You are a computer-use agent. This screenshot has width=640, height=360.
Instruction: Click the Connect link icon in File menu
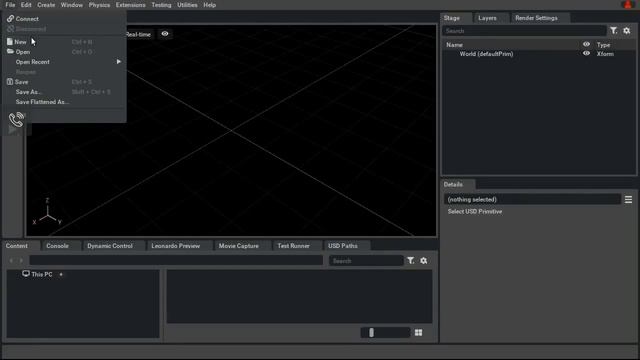pos(11,18)
